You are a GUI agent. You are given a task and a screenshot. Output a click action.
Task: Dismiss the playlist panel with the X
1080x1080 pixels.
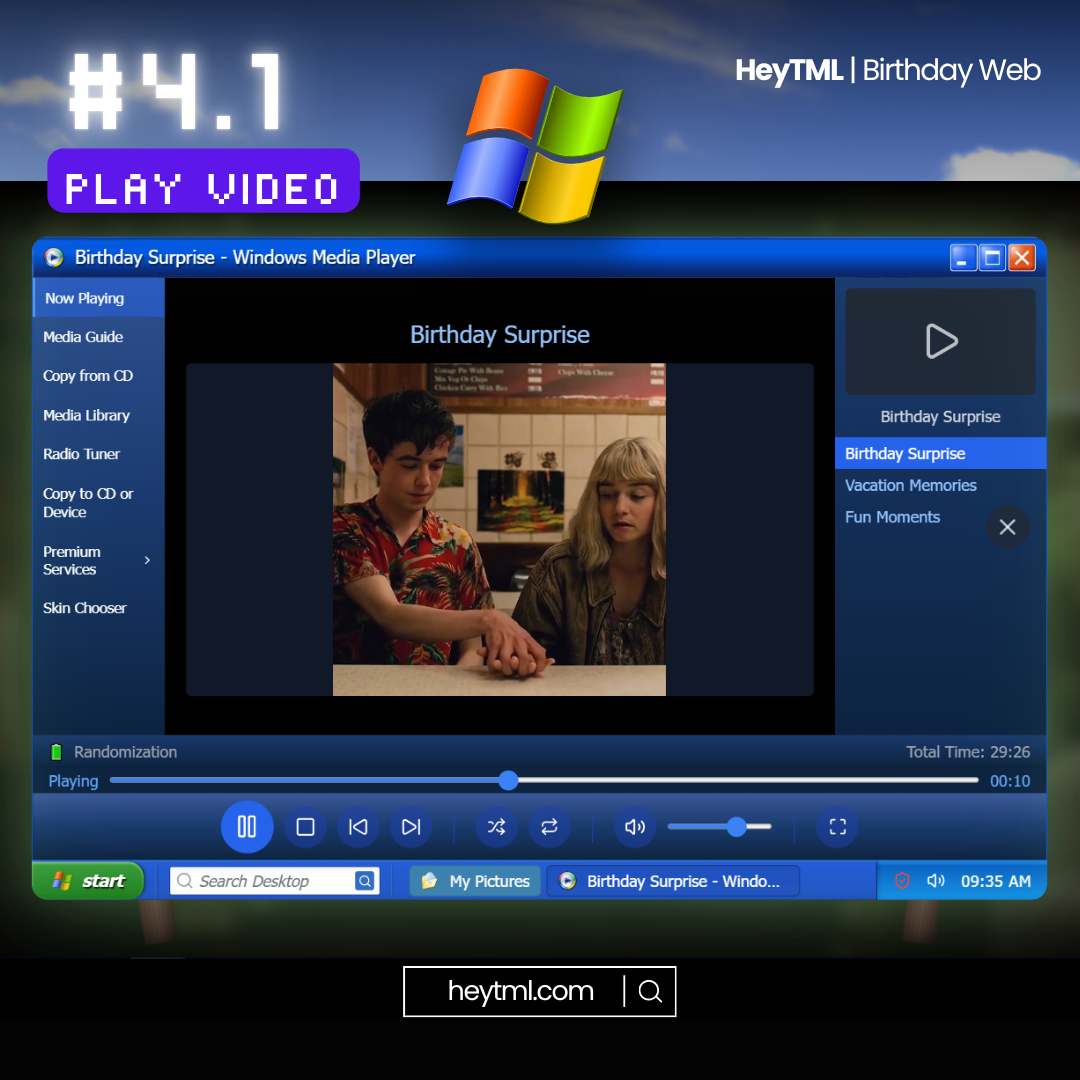tap(1007, 527)
